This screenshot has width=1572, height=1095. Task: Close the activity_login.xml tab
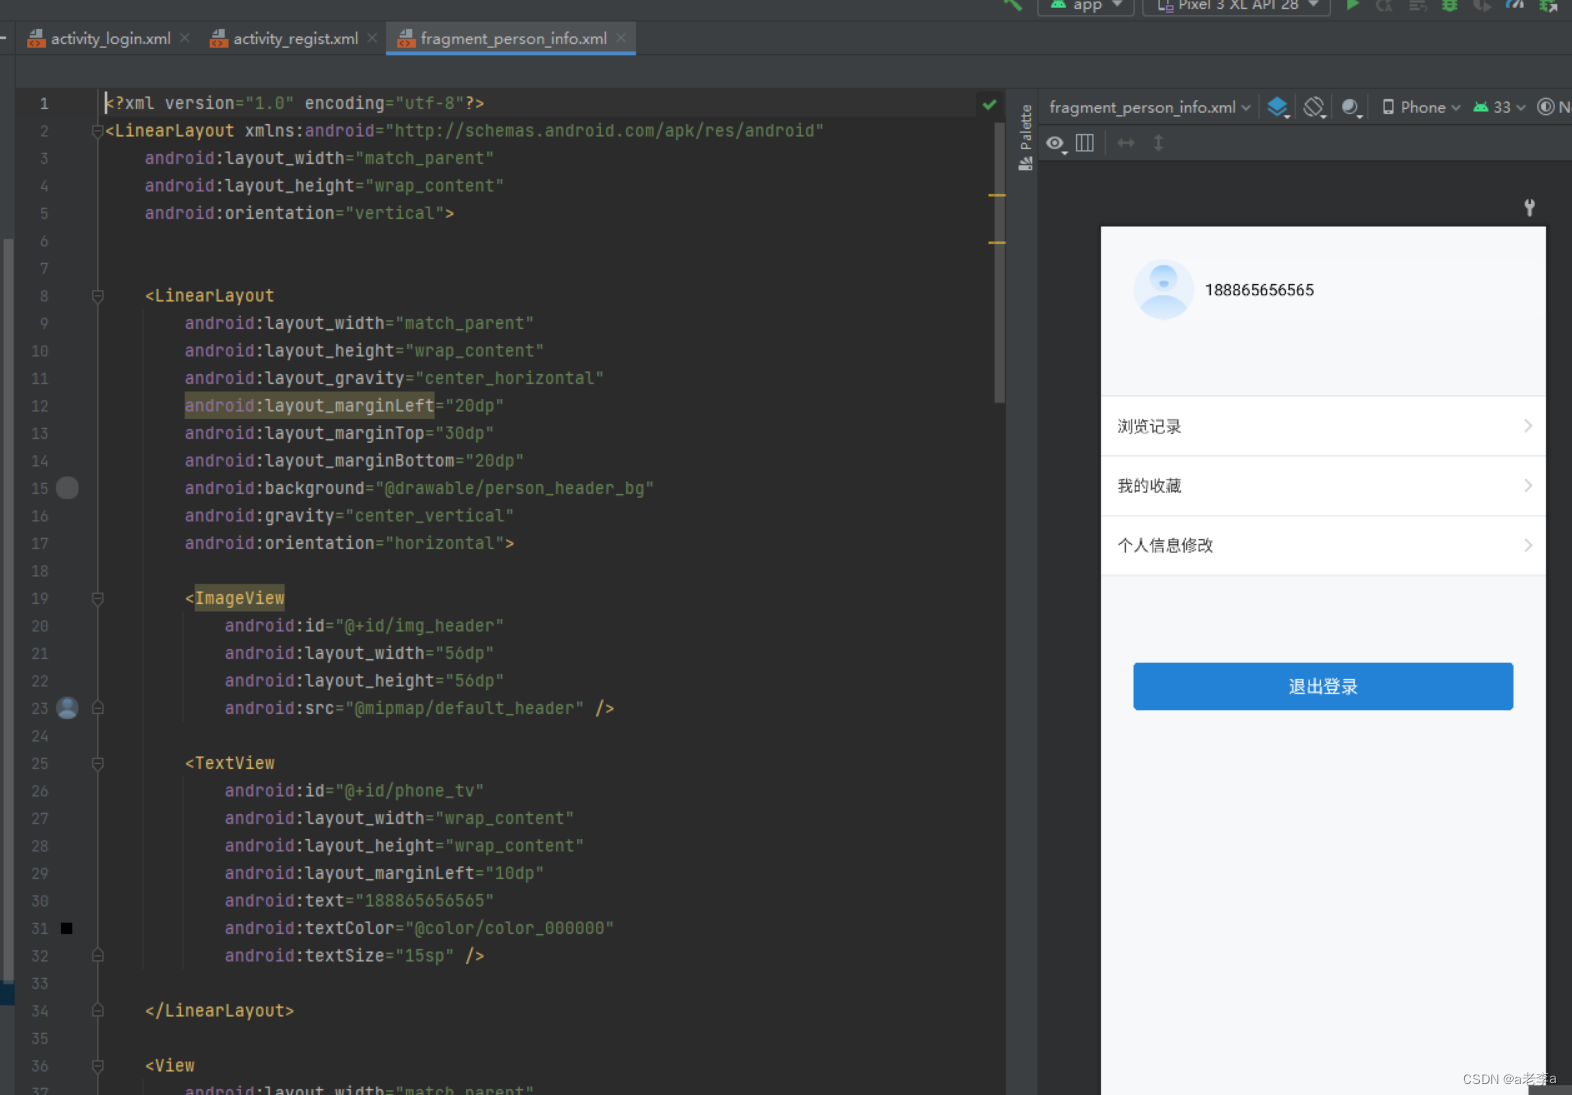click(185, 38)
